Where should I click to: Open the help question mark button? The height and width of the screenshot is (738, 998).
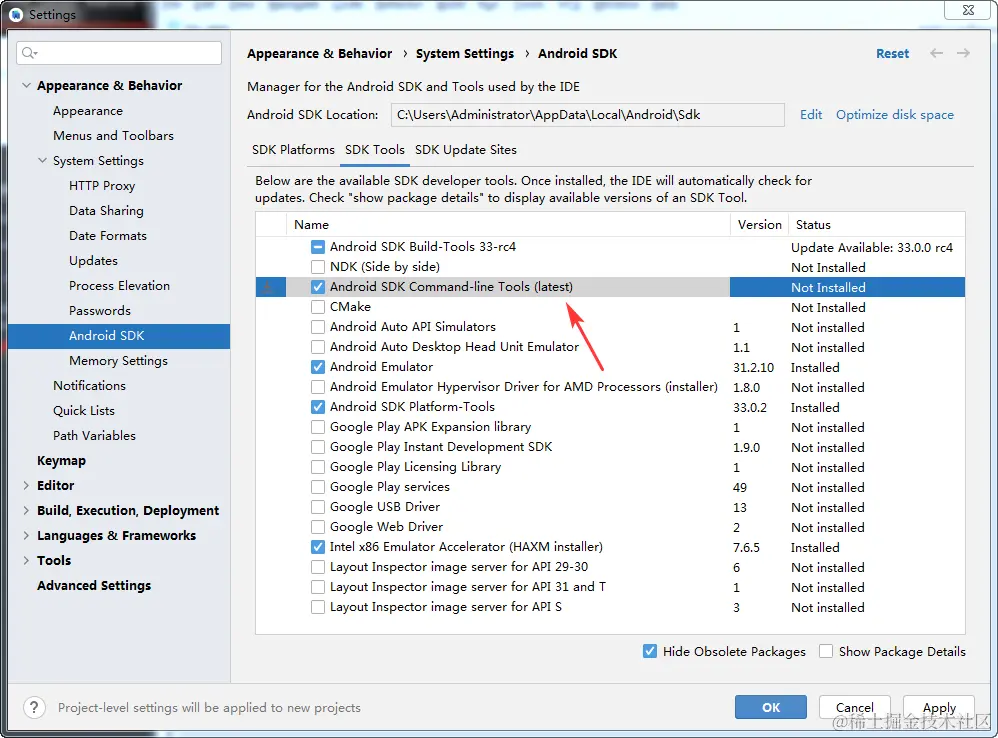click(34, 707)
